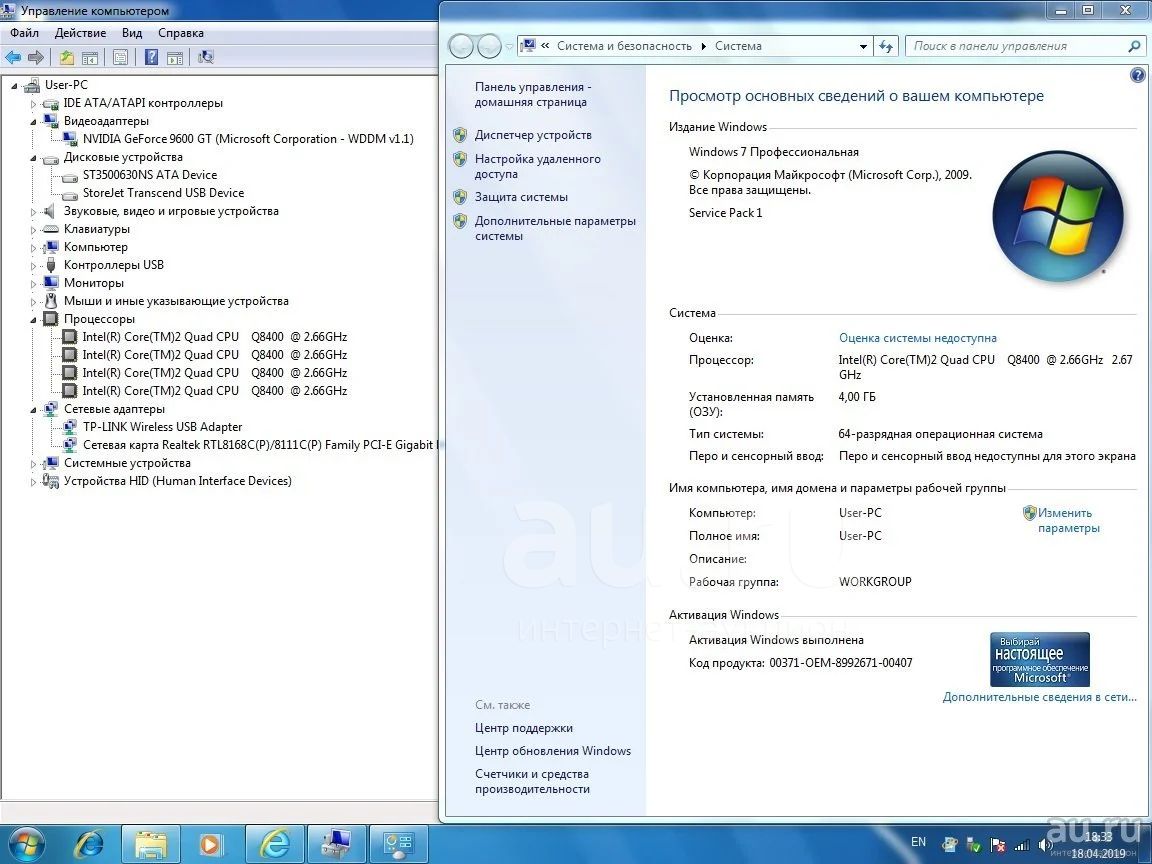Open help icon in System window

click(x=1137, y=75)
